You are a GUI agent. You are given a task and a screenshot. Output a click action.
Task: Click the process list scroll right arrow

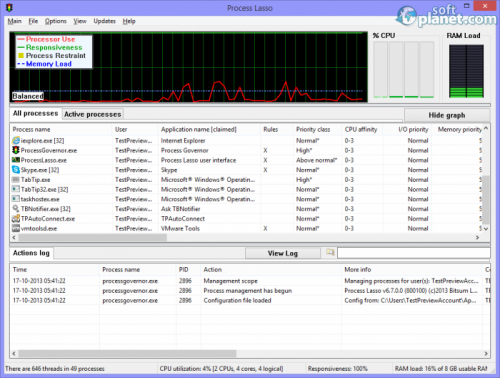coord(477,237)
